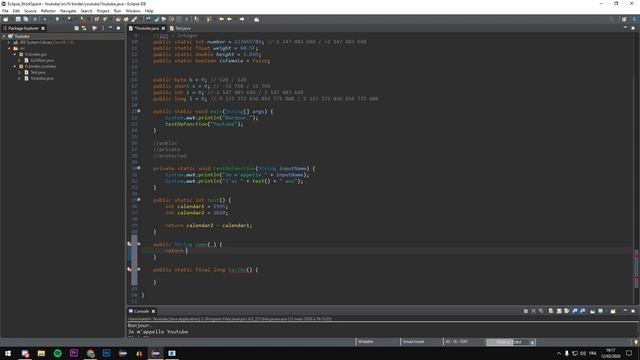Click the error marker beside the name() method

click(x=129, y=244)
